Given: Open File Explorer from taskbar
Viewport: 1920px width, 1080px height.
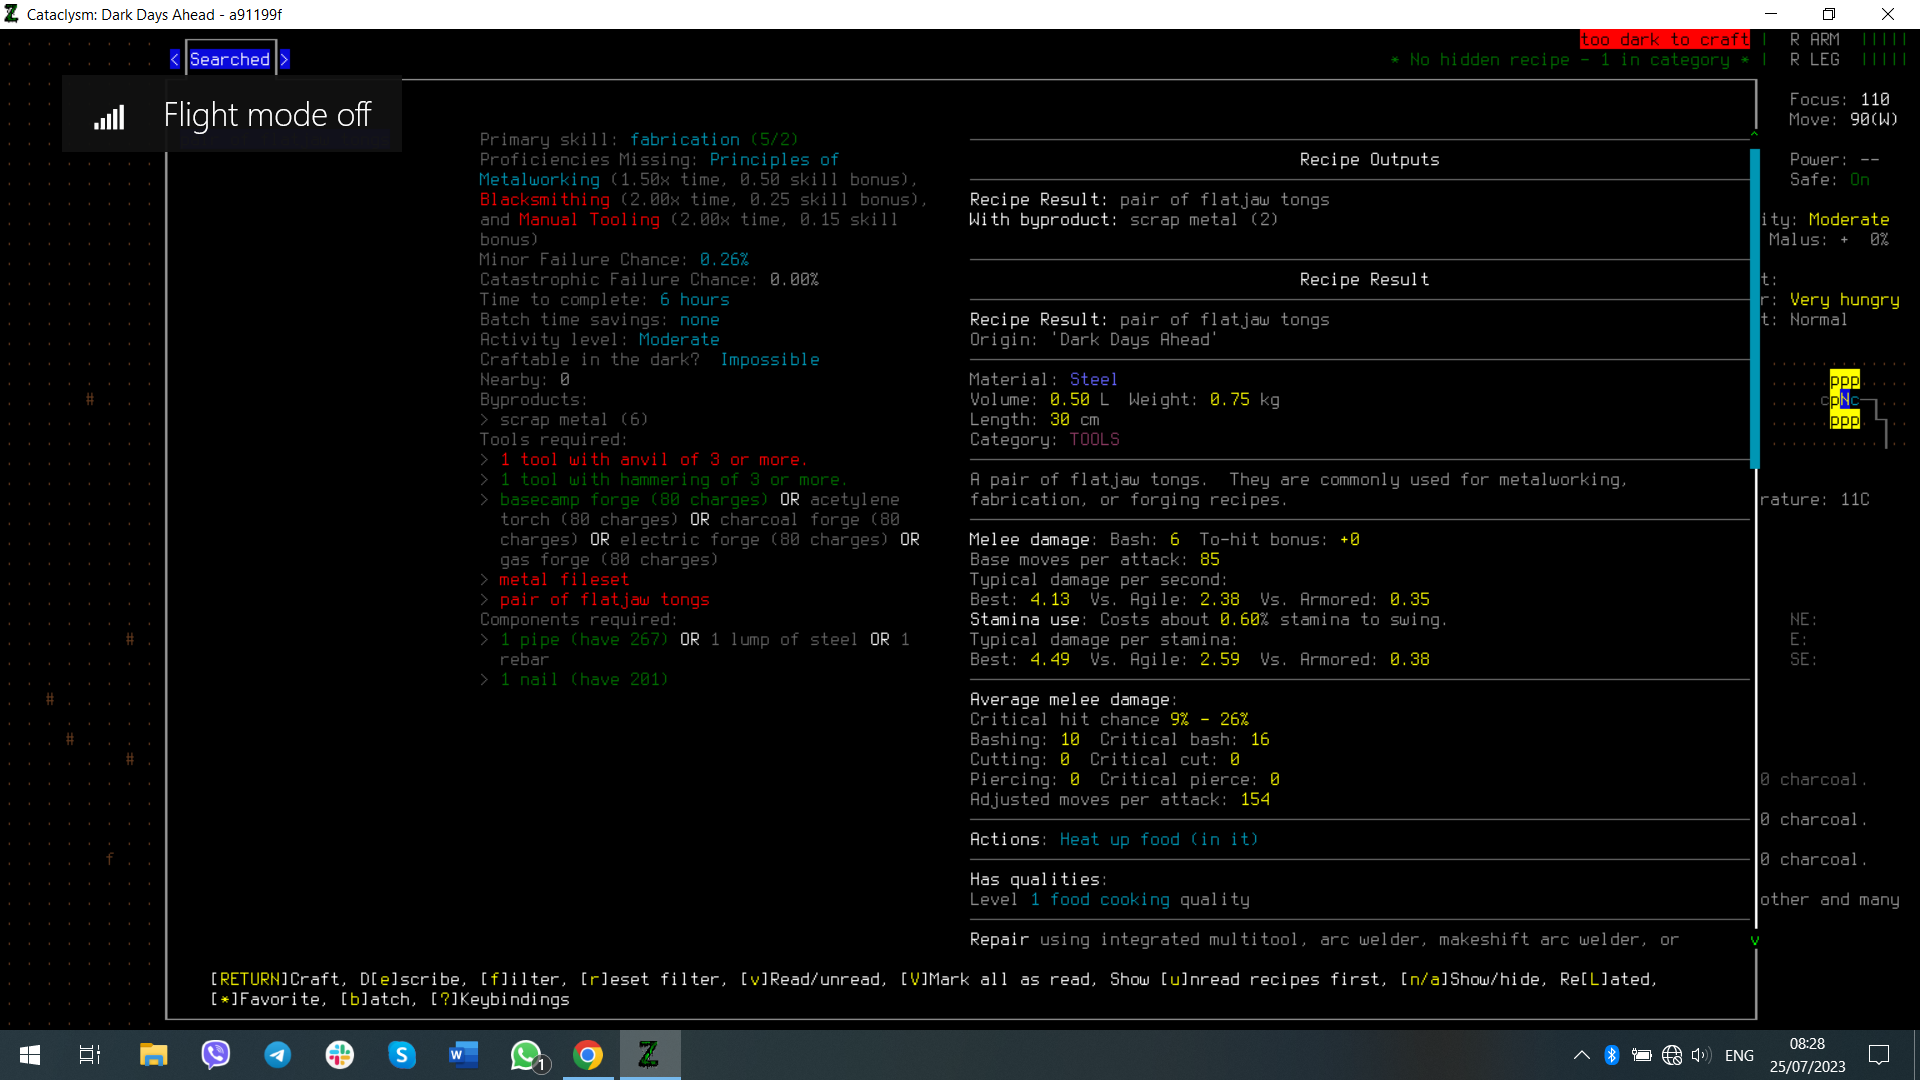Looking at the screenshot, I should pos(153,1055).
